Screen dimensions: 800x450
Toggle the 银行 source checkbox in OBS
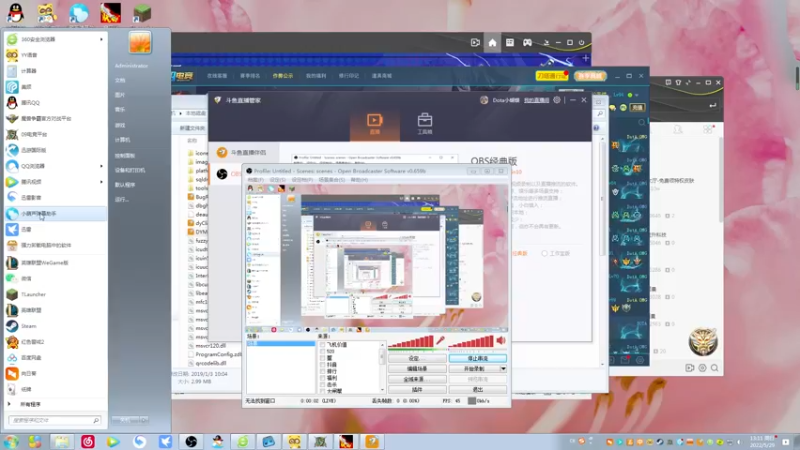[x=322, y=371]
